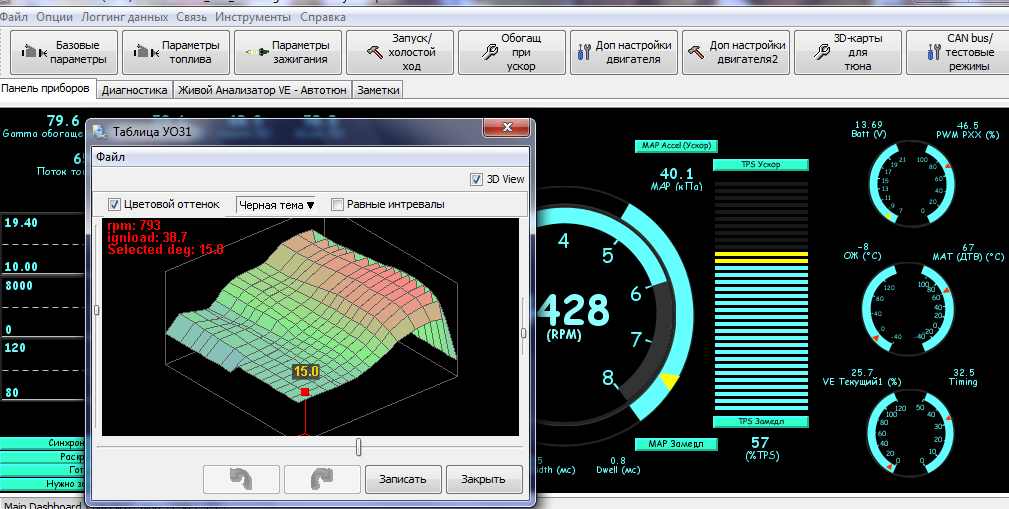Open Базовые параметры settings

pyautogui.click(x=63, y=52)
